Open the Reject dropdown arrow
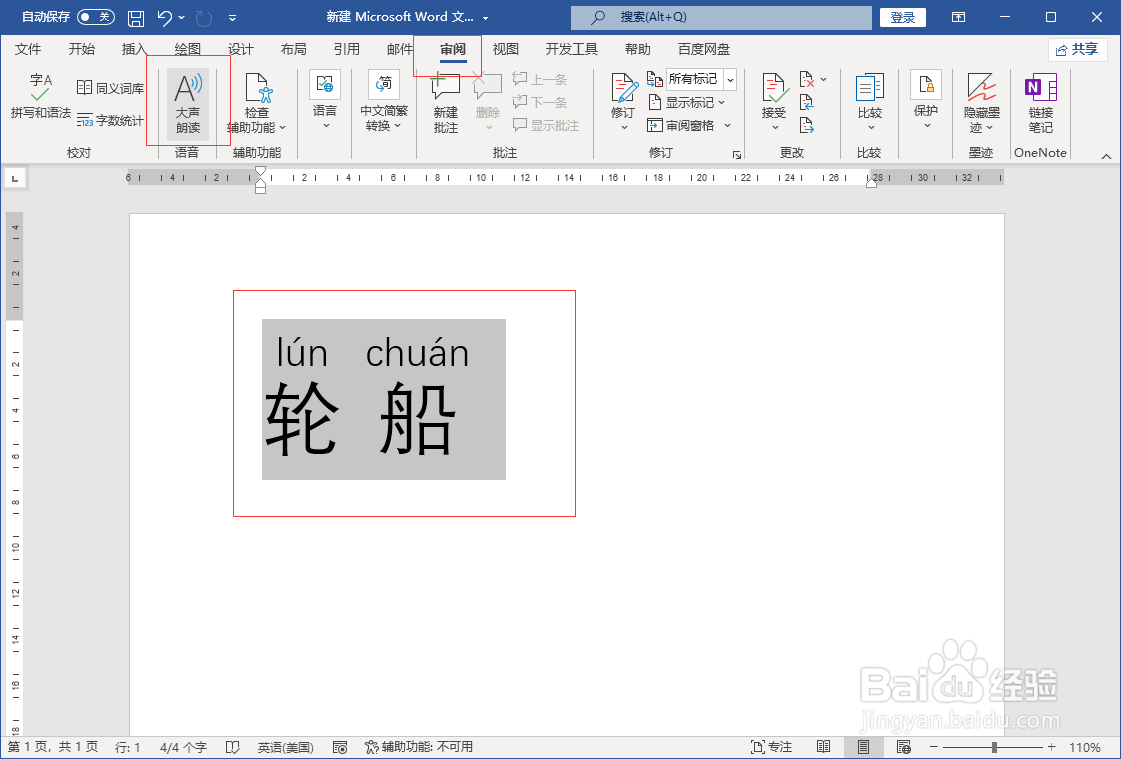 (824, 79)
